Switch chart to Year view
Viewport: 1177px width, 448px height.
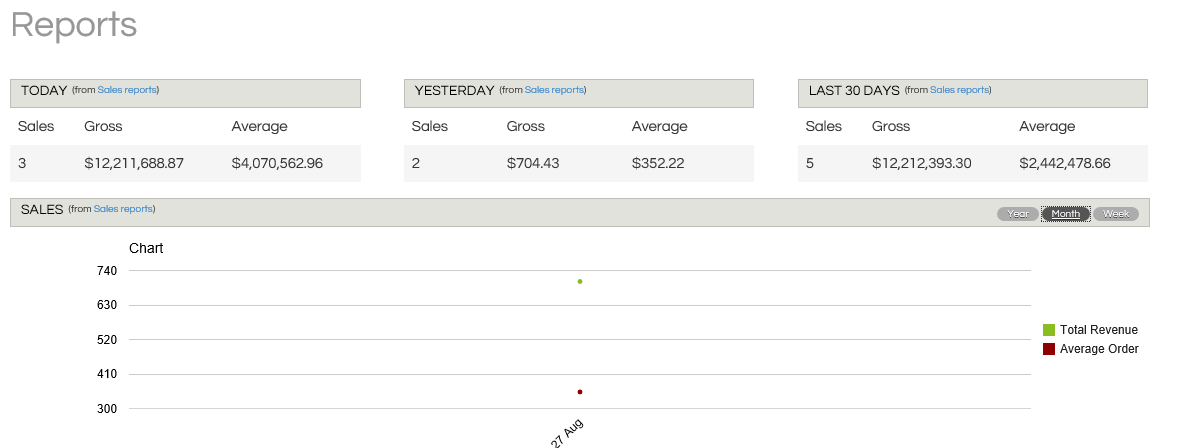point(1018,214)
